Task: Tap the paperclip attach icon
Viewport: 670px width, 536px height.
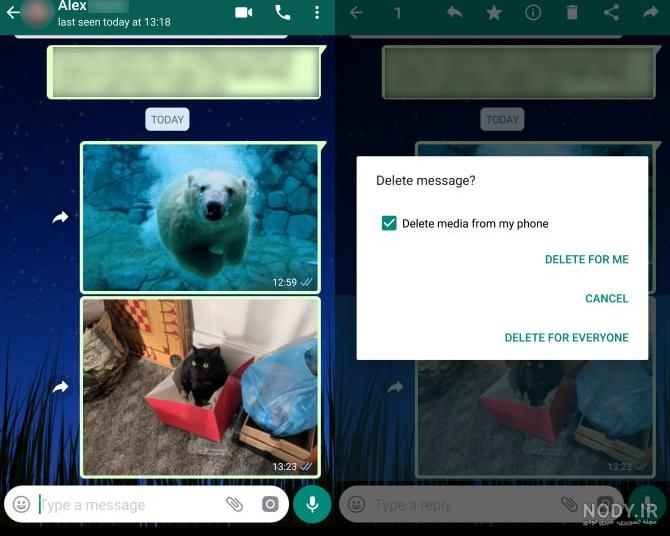Action: tap(234, 504)
